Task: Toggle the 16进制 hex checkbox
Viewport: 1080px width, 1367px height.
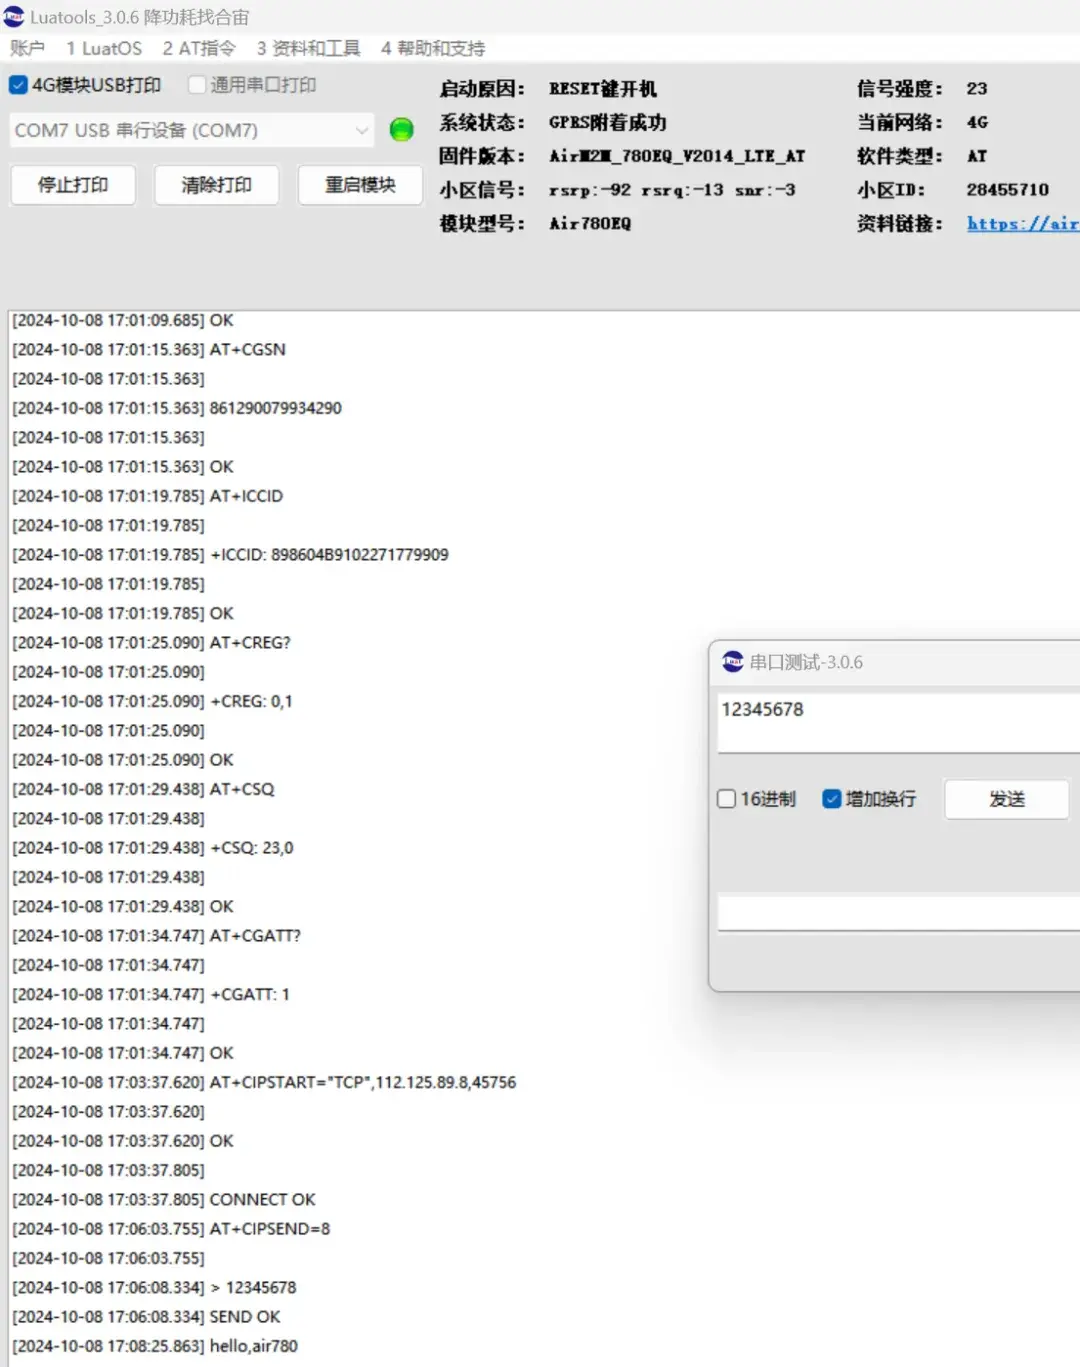Action: (727, 798)
